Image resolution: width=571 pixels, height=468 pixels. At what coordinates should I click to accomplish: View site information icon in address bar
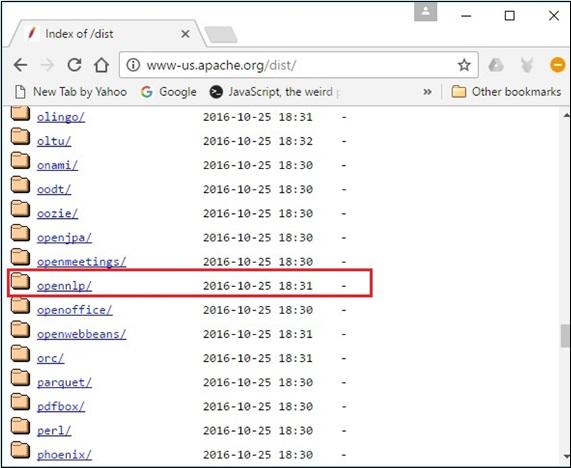133,65
